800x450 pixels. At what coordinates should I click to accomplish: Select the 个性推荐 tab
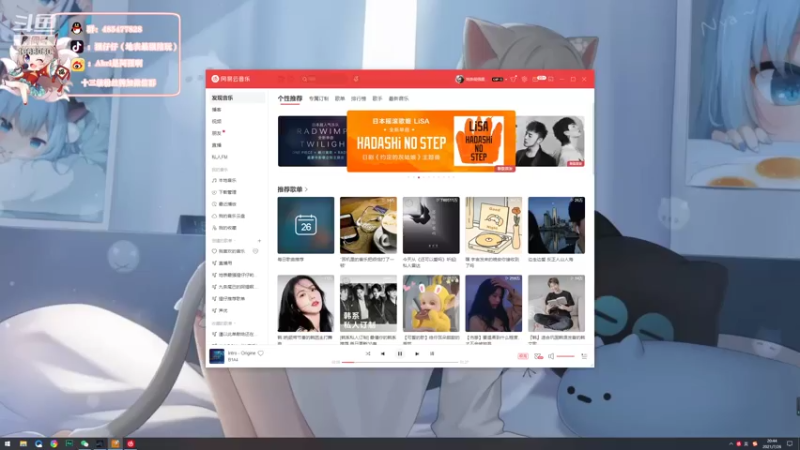click(290, 98)
